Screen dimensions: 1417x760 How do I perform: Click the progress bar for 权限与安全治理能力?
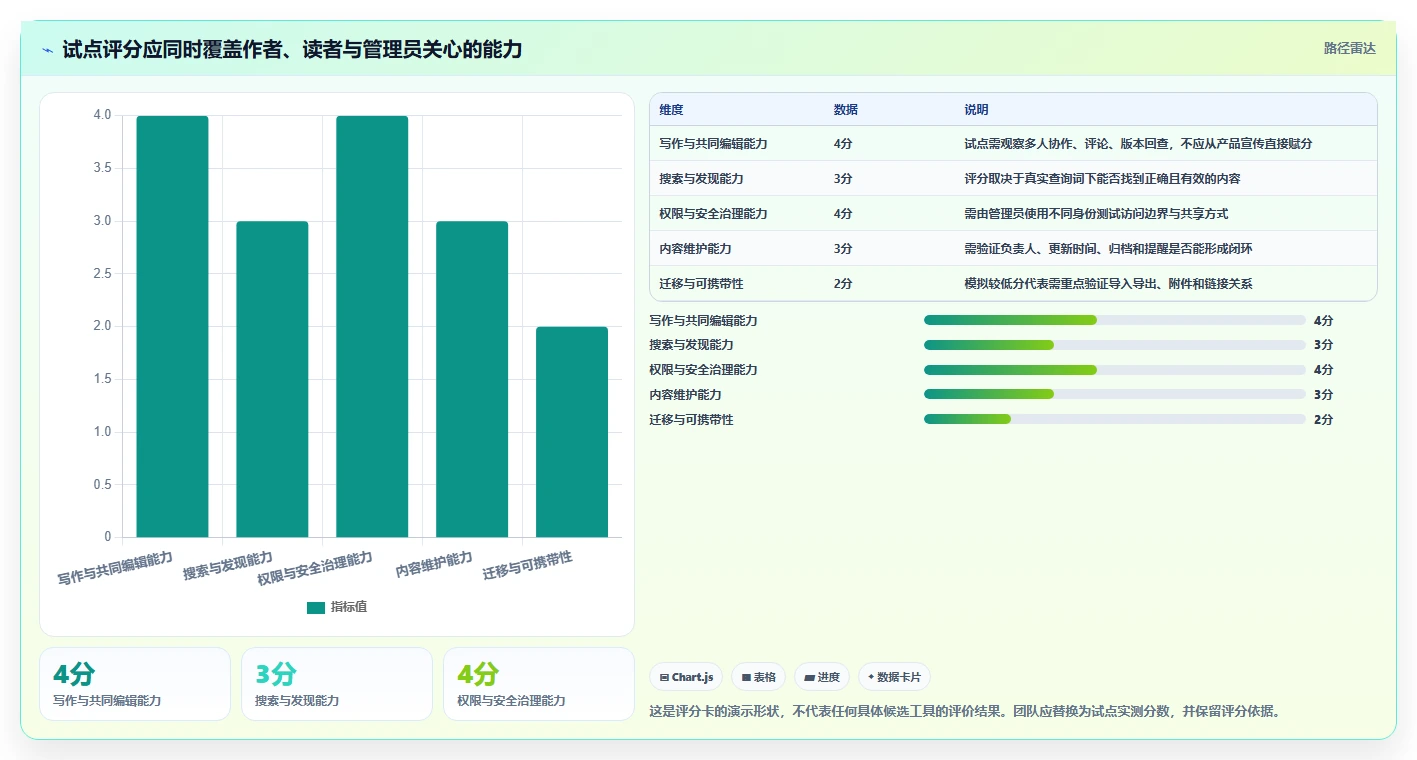pos(1115,370)
